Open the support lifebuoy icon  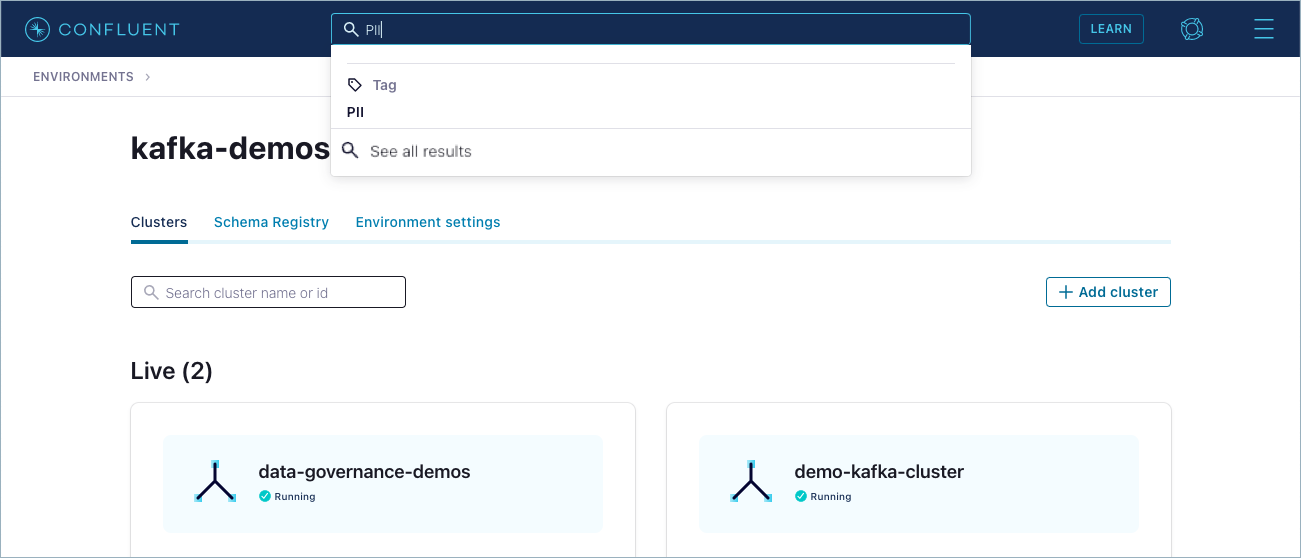pyautogui.click(x=1191, y=29)
